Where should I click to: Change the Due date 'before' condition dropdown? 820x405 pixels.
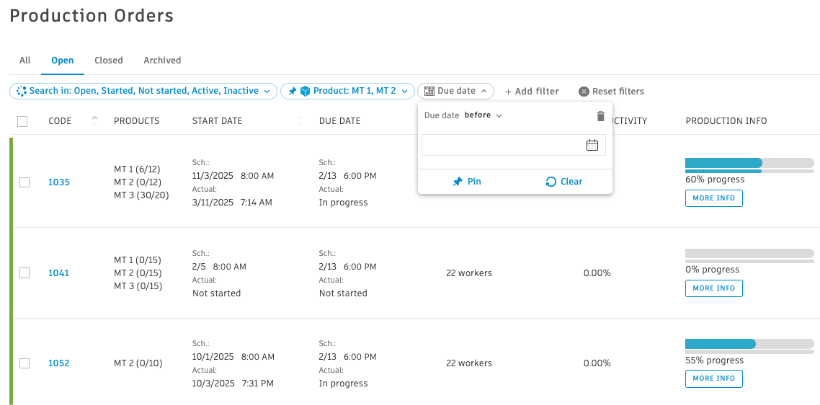pos(484,116)
